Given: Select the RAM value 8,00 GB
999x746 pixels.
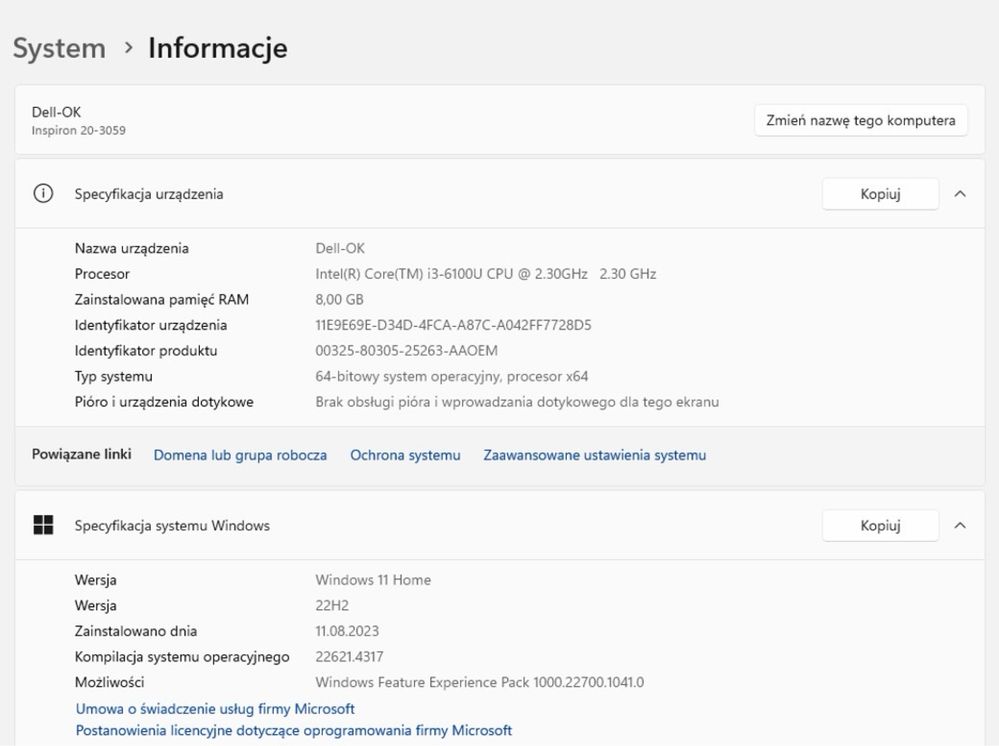Looking at the screenshot, I should coord(339,299).
